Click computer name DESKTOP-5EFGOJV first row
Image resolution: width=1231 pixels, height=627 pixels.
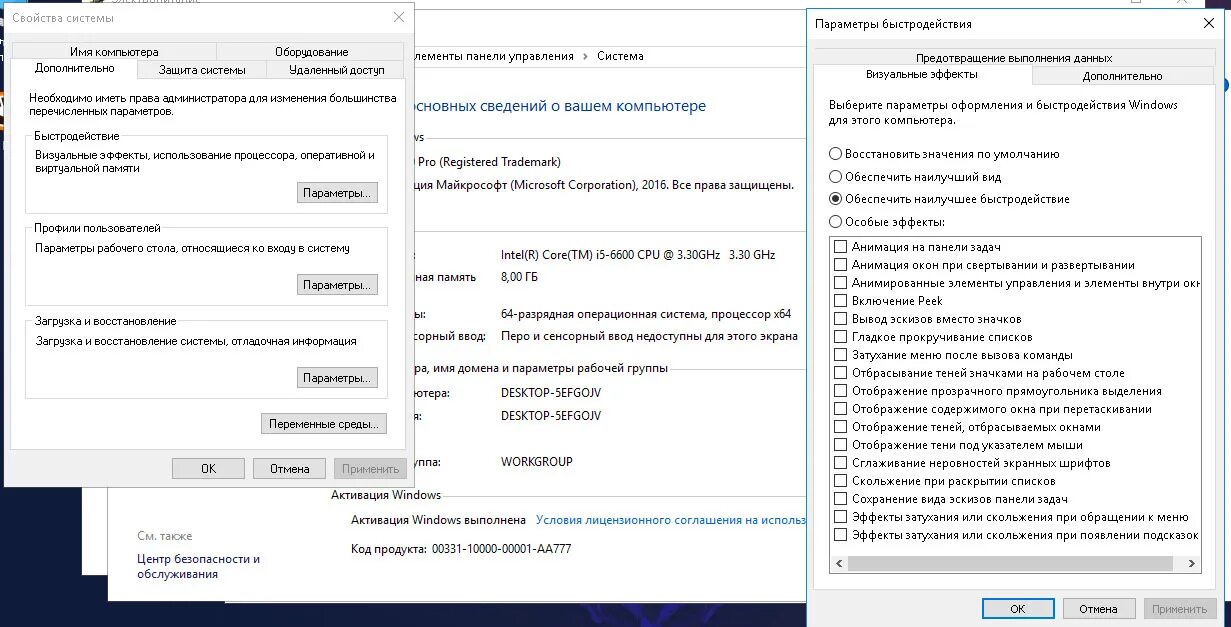(551, 393)
